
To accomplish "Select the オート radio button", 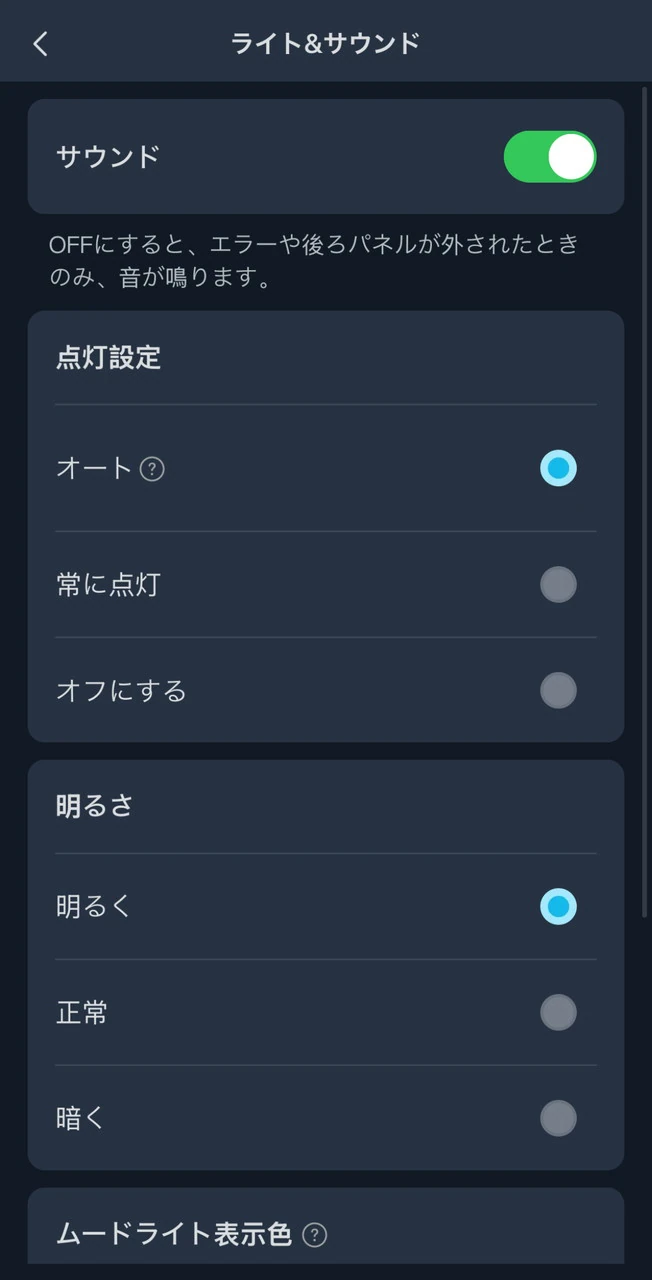I will tap(558, 468).
